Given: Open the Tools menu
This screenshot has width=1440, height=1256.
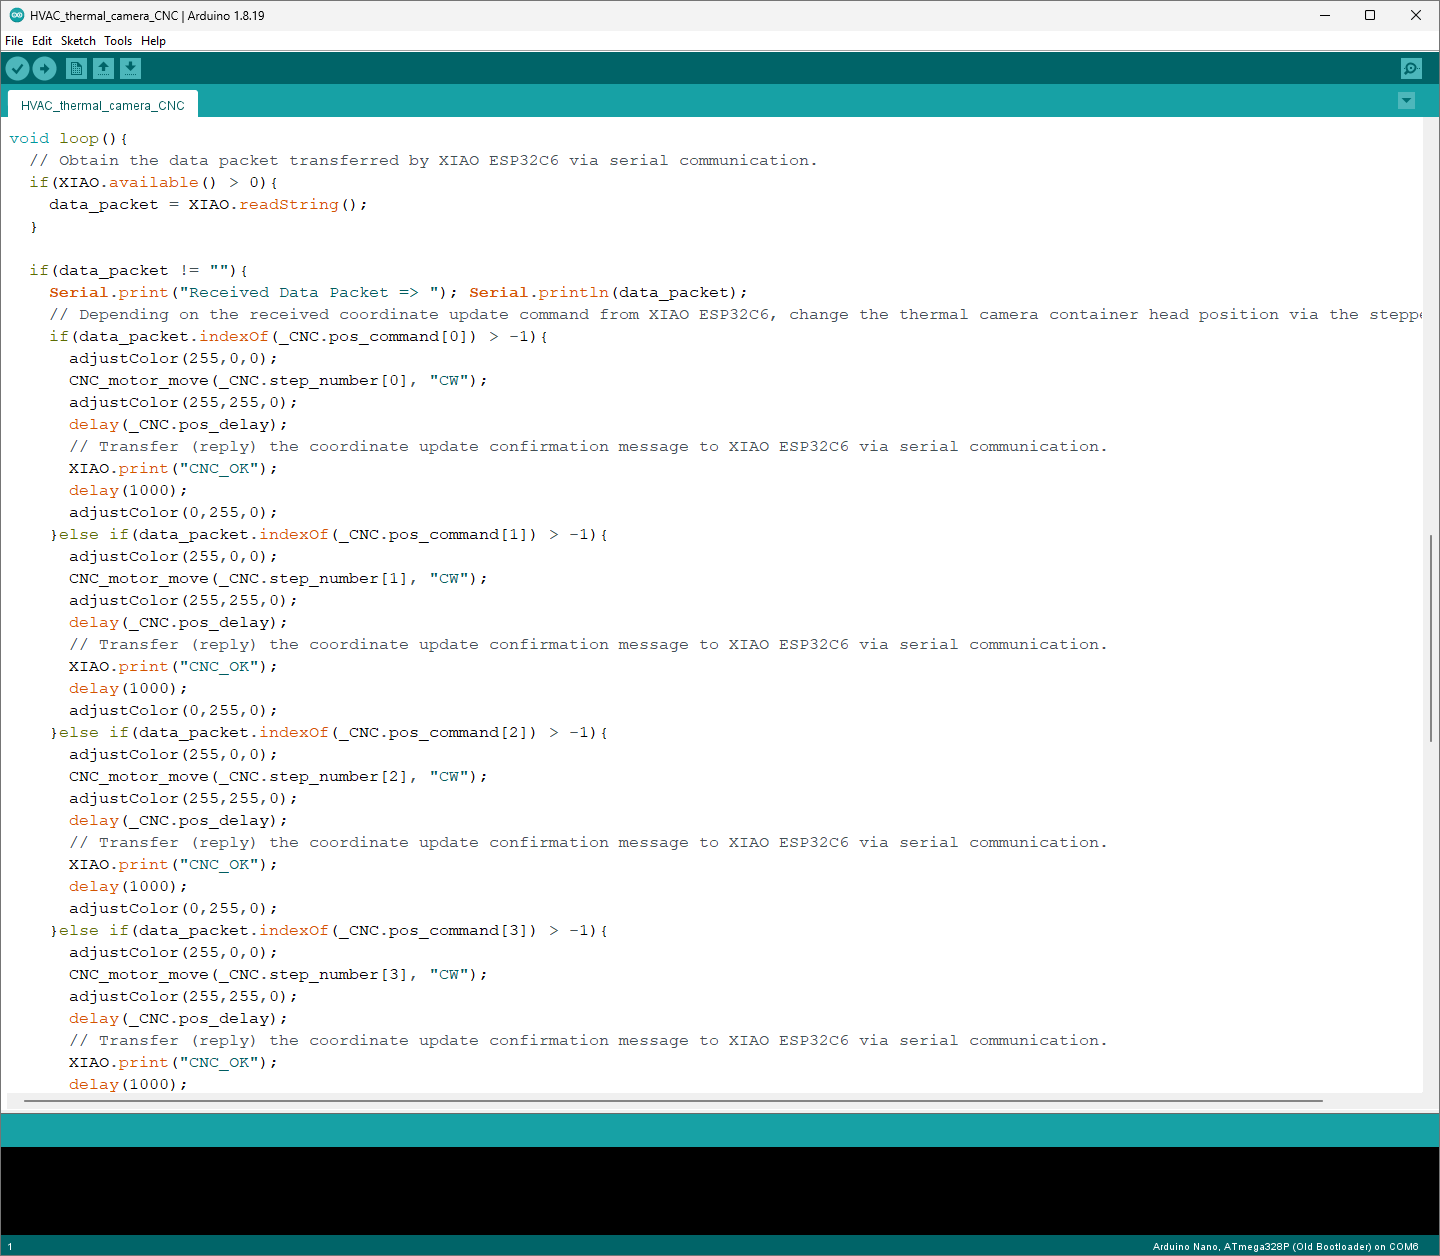Looking at the screenshot, I should pos(118,41).
